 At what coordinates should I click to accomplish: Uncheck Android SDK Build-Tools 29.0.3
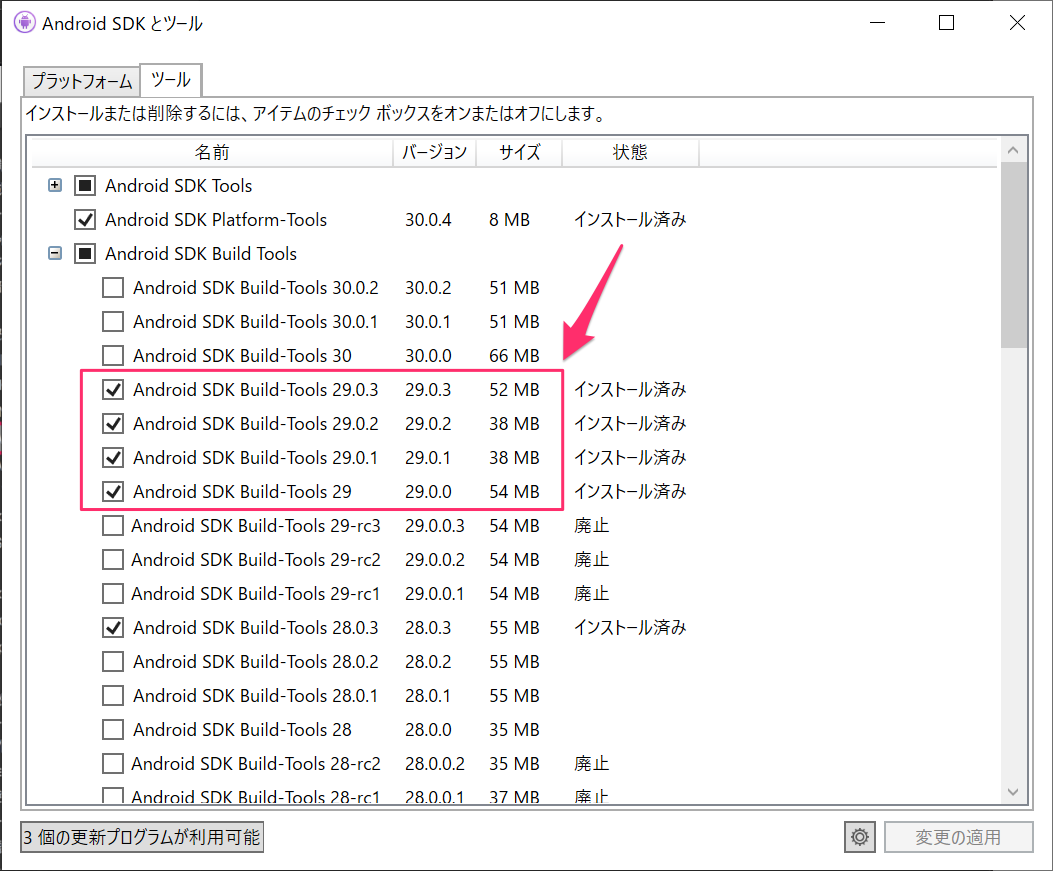tap(113, 389)
